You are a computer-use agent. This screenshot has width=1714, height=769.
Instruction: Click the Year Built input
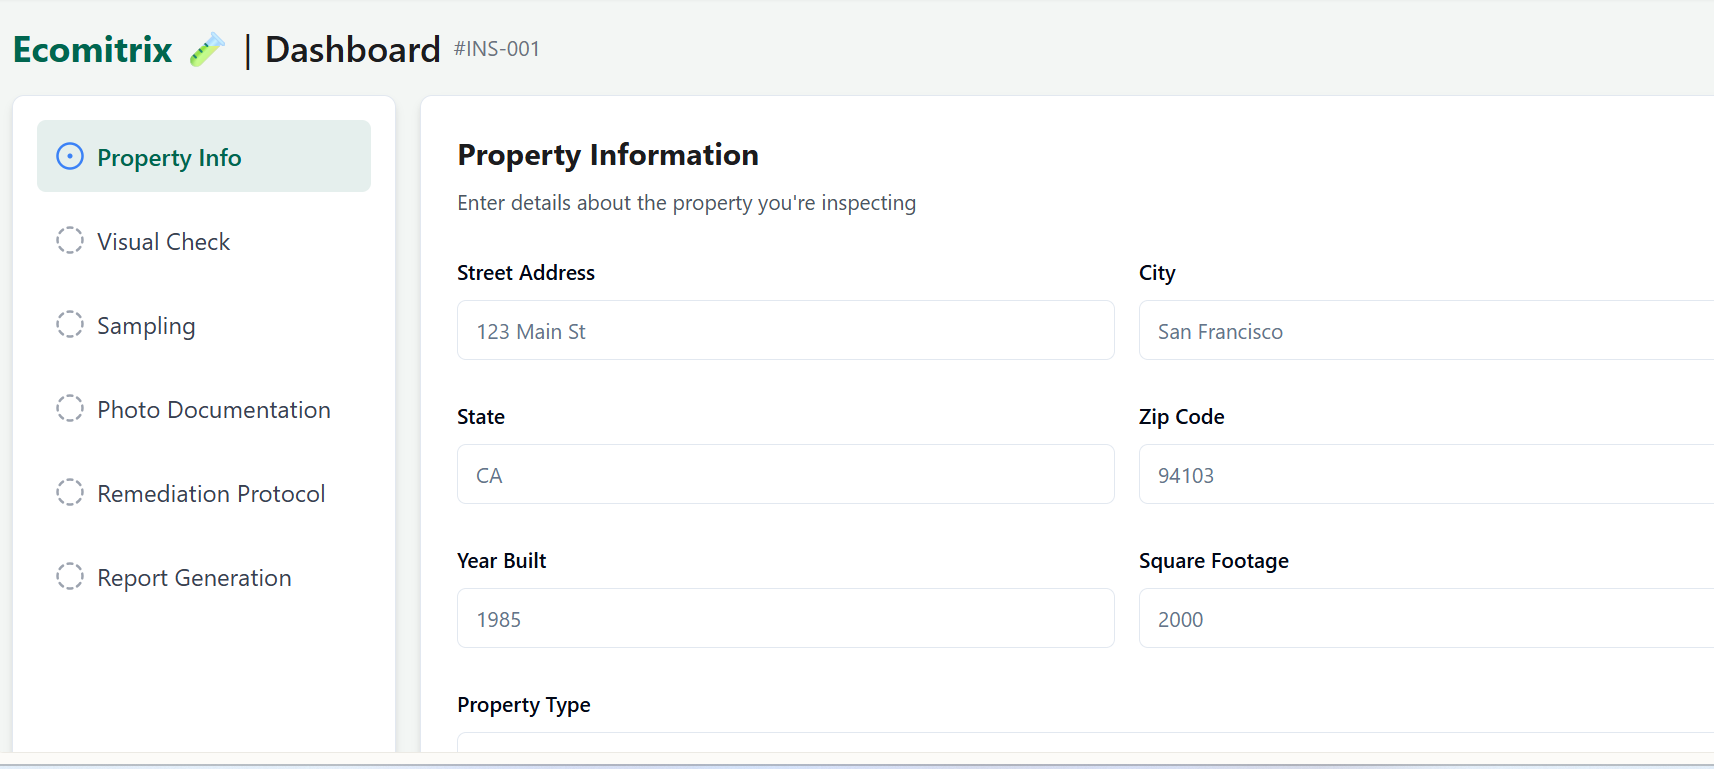(786, 618)
